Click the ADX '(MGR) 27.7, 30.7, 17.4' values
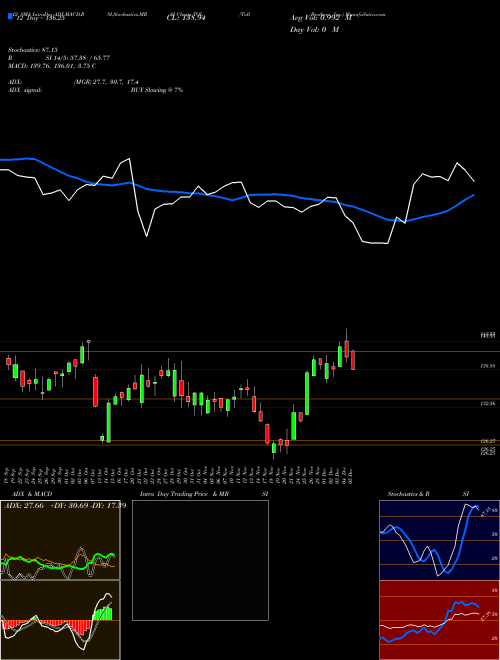 106,82
